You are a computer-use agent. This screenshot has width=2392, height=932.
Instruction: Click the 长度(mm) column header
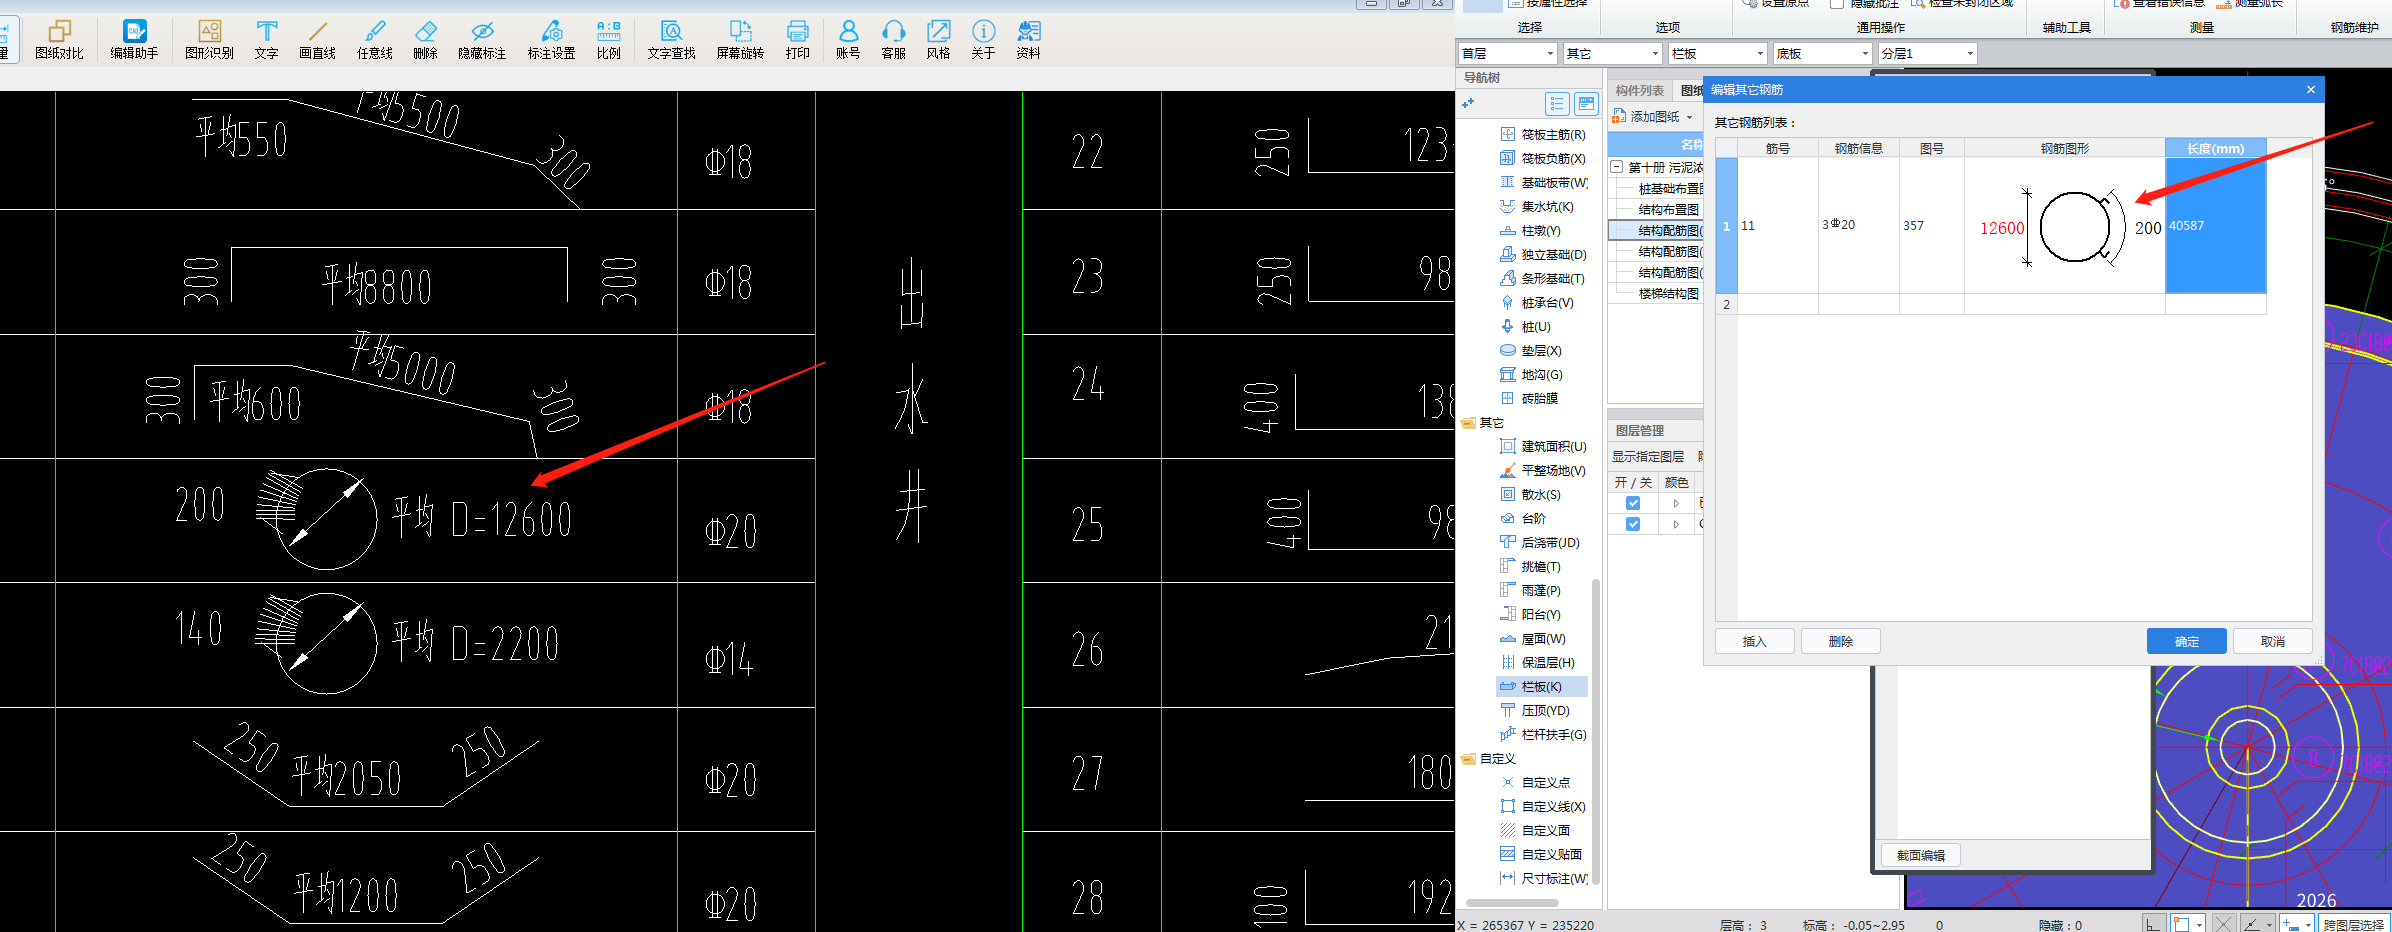(2215, 148)
